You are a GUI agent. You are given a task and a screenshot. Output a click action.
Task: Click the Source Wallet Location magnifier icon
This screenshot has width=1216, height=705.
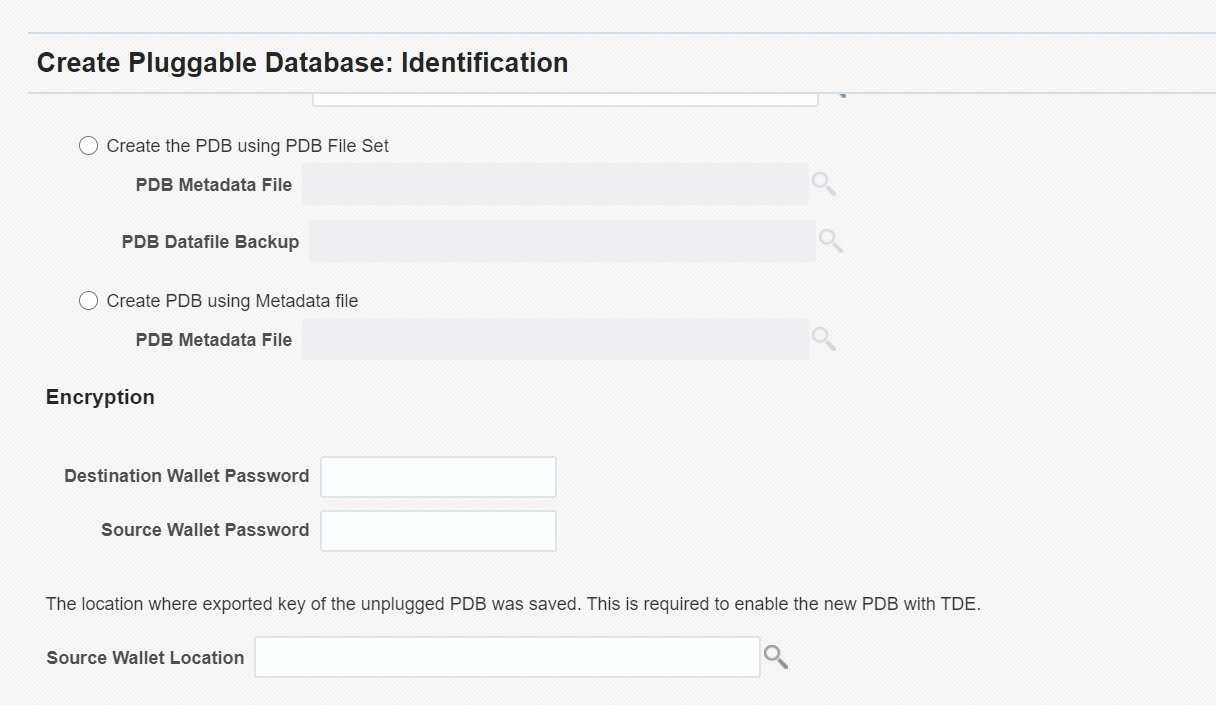coord(776,657)
